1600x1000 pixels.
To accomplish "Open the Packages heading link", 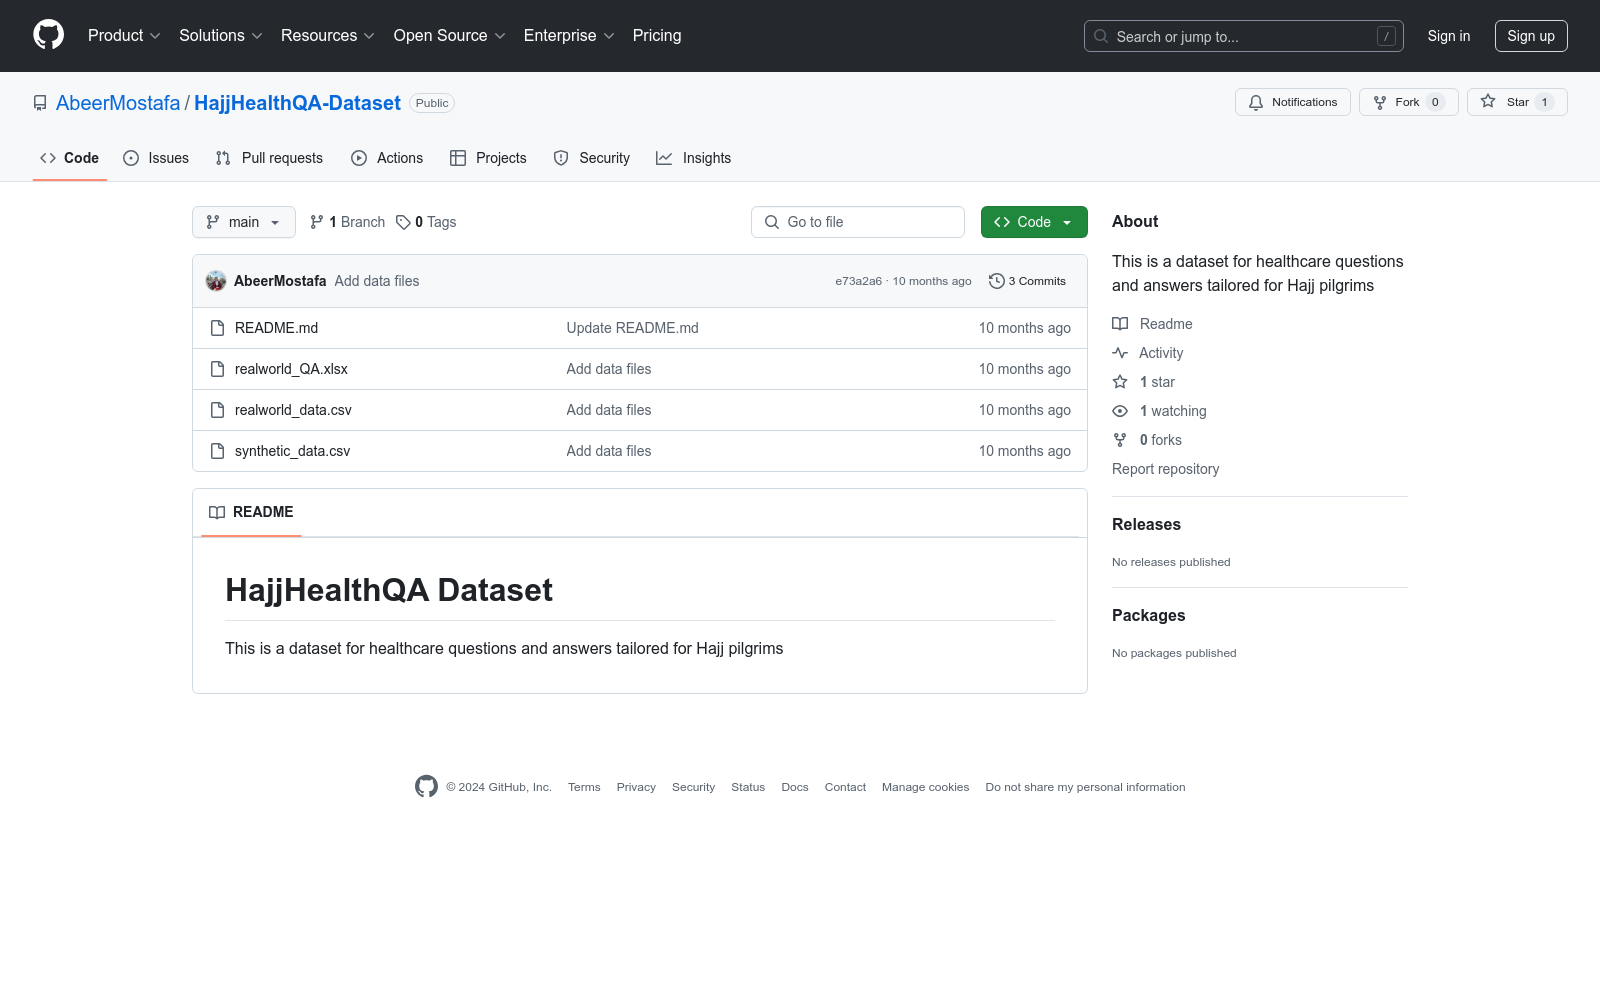I will point(1148,615).
